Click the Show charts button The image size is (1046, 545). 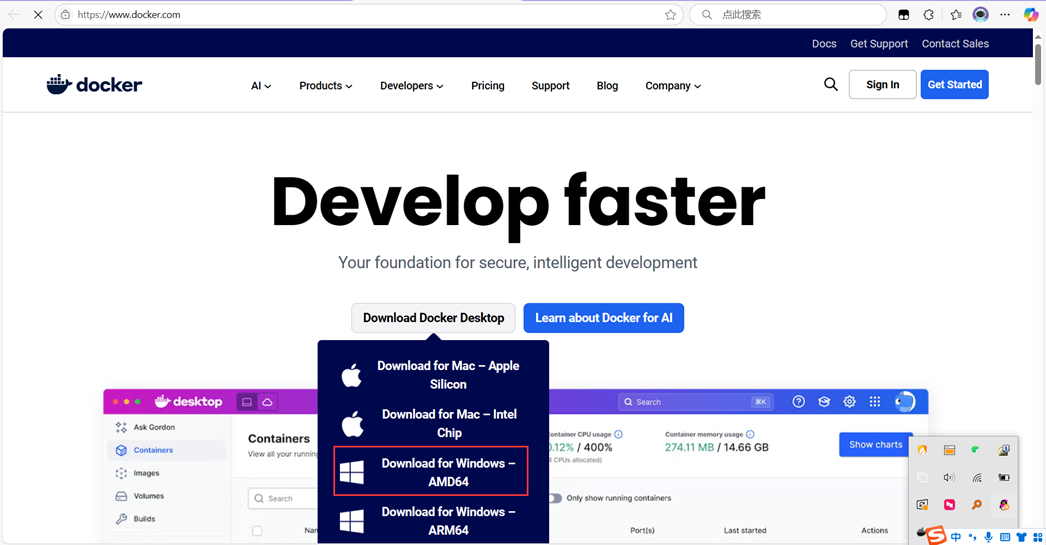[875, 444]
